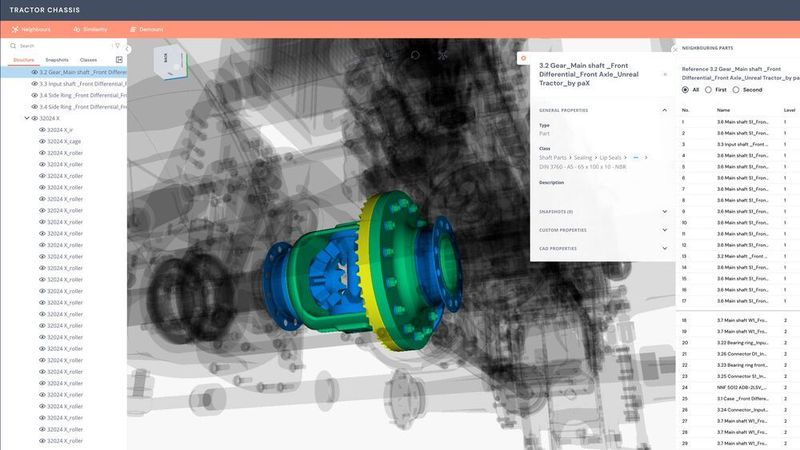The image size is (800, 450).
Task: Select row 1 '3.6 Main shaft S1_Fron'
Action: pos(738,122)
